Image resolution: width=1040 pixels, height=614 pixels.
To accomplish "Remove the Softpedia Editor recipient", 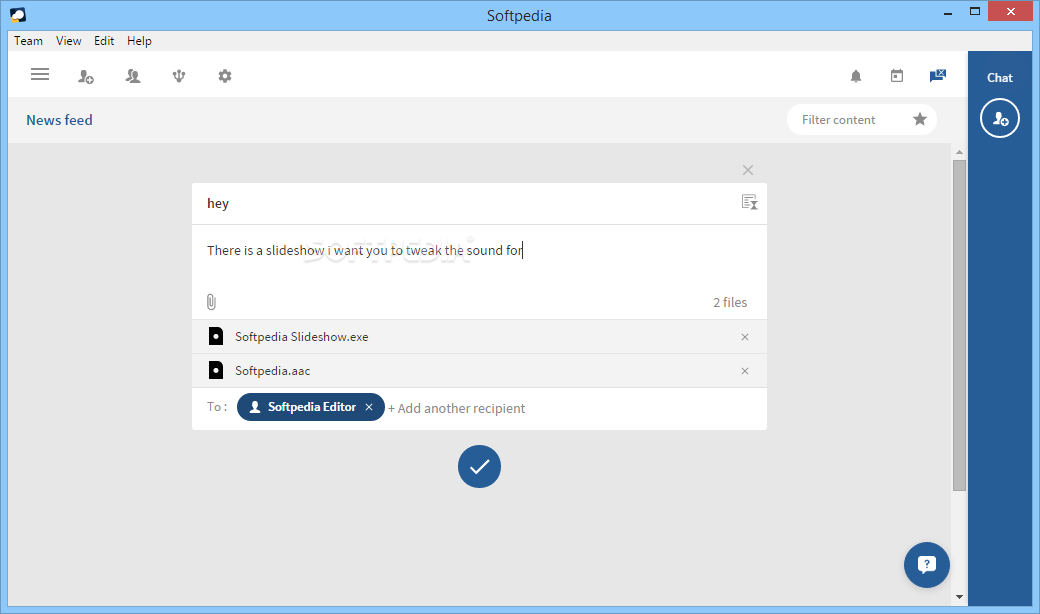I will point(369,407).
